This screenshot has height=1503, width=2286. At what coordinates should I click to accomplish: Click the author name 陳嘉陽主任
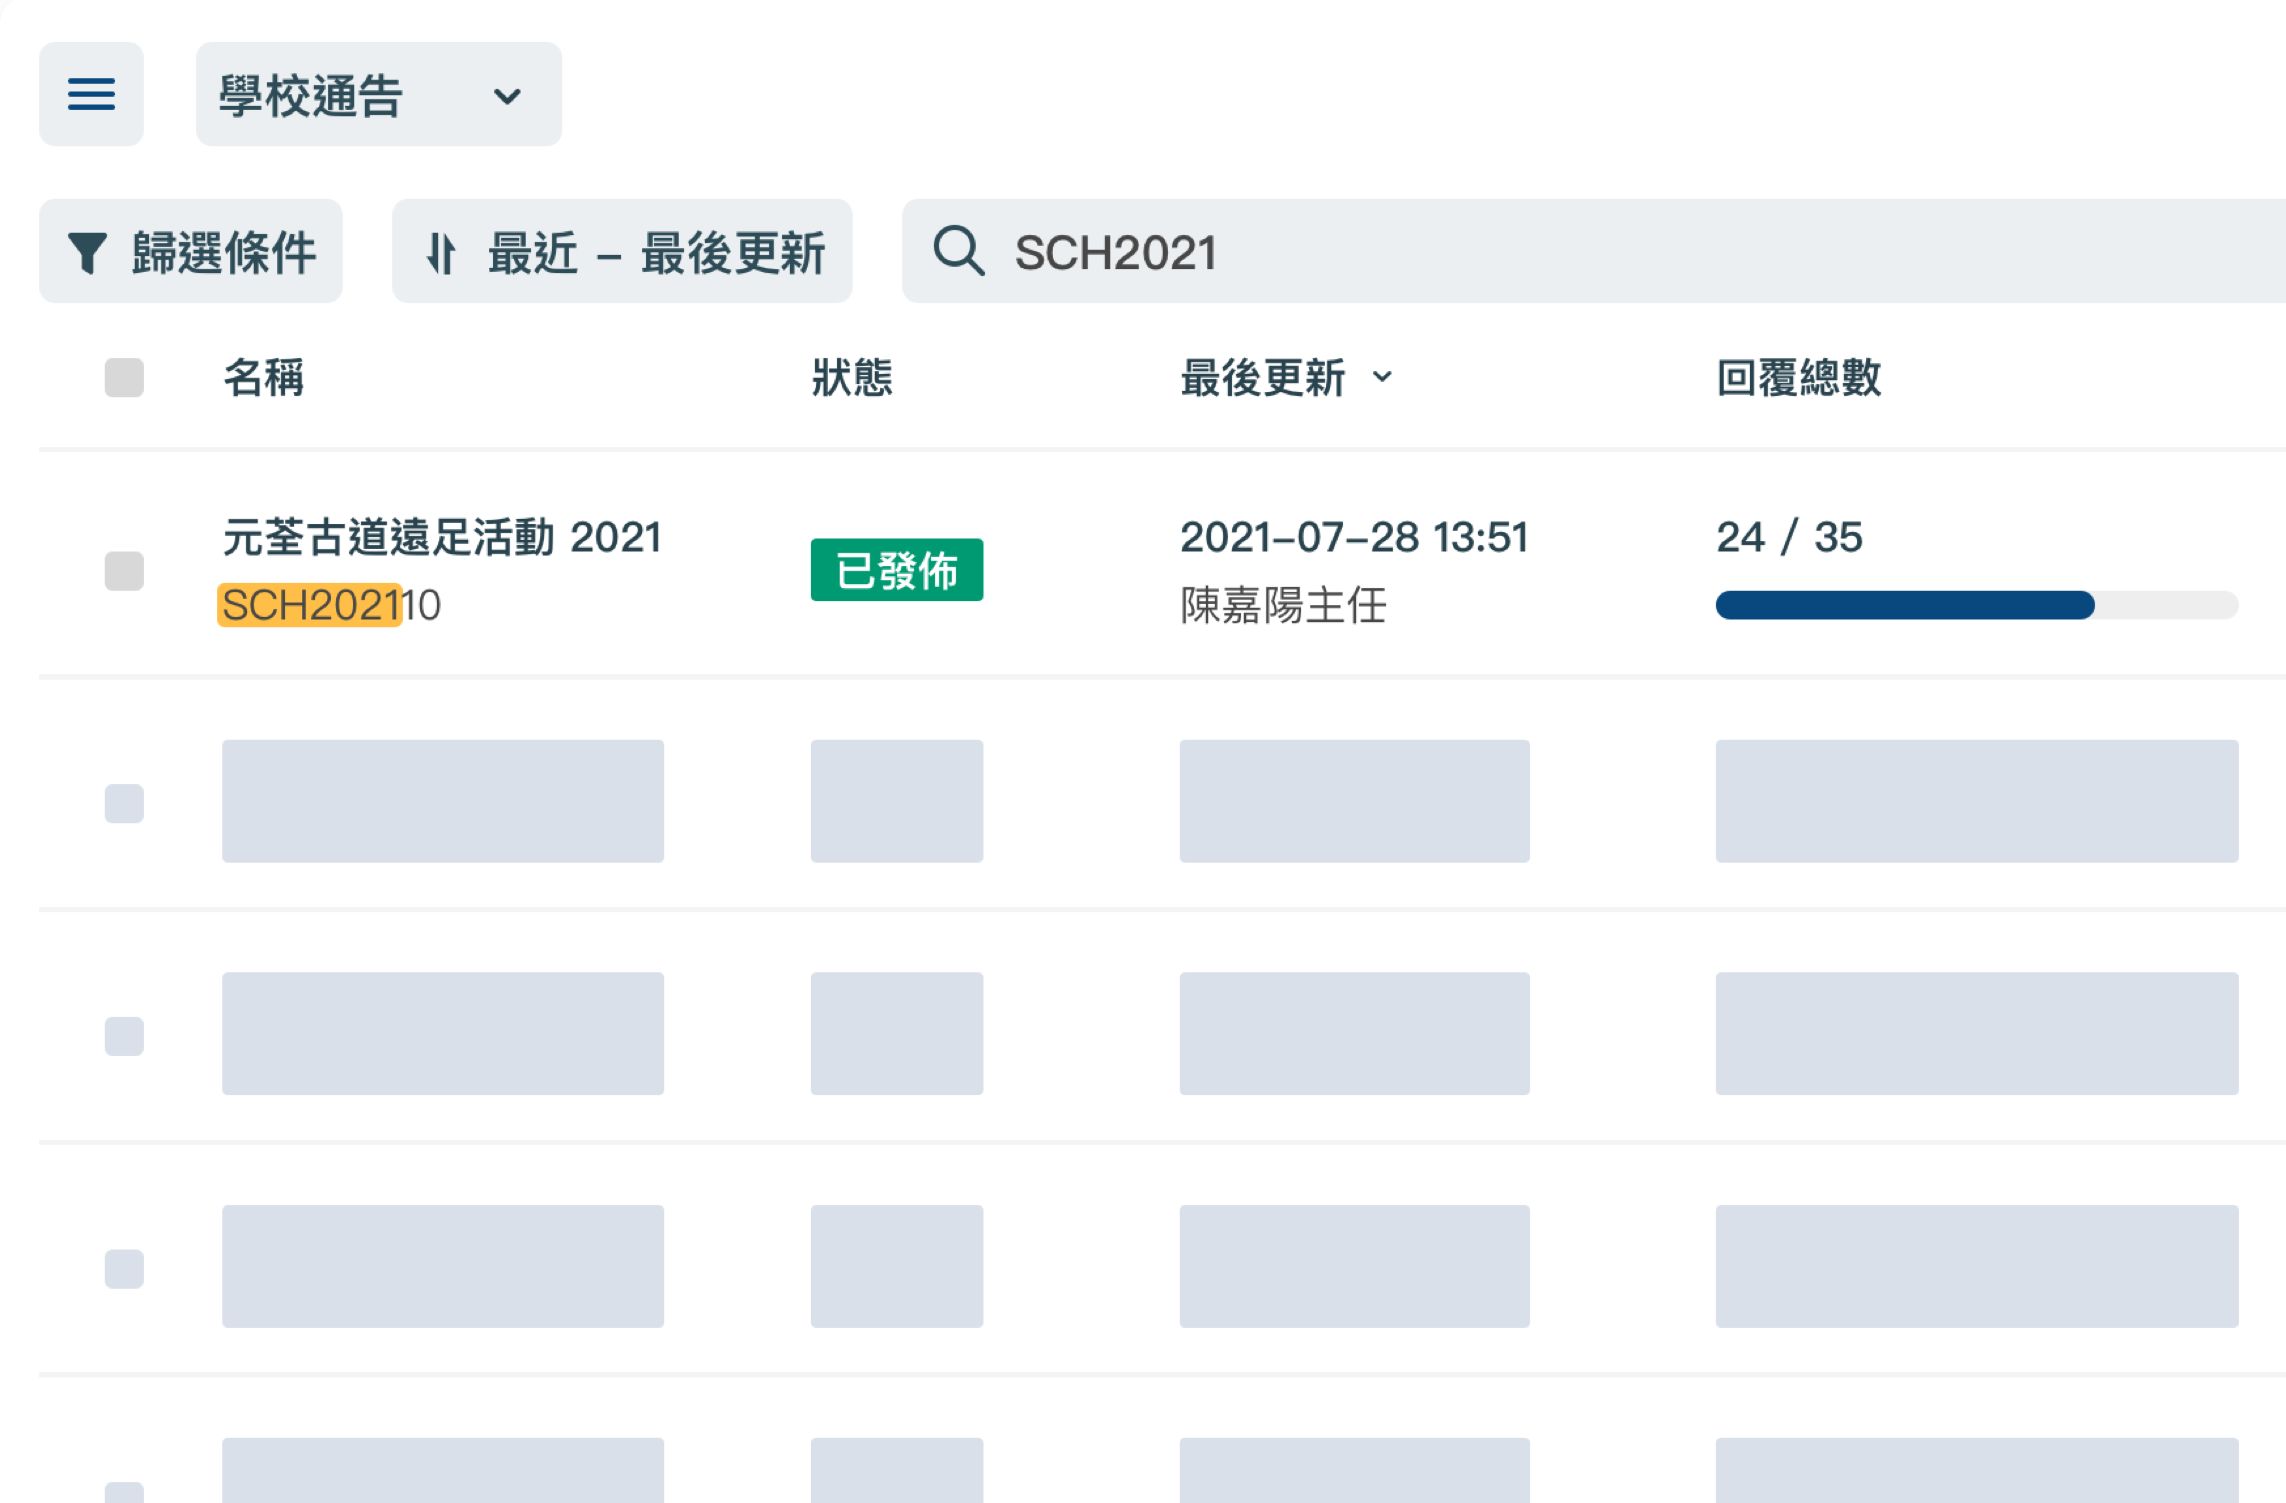click(1283, 605)
